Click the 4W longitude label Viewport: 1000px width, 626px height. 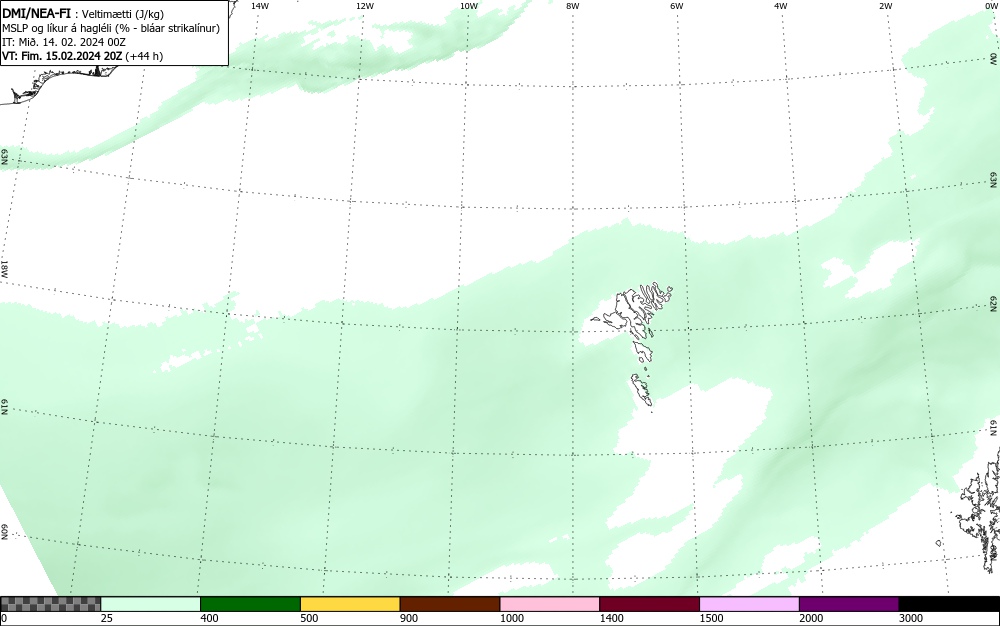click(x=781, y=6)
